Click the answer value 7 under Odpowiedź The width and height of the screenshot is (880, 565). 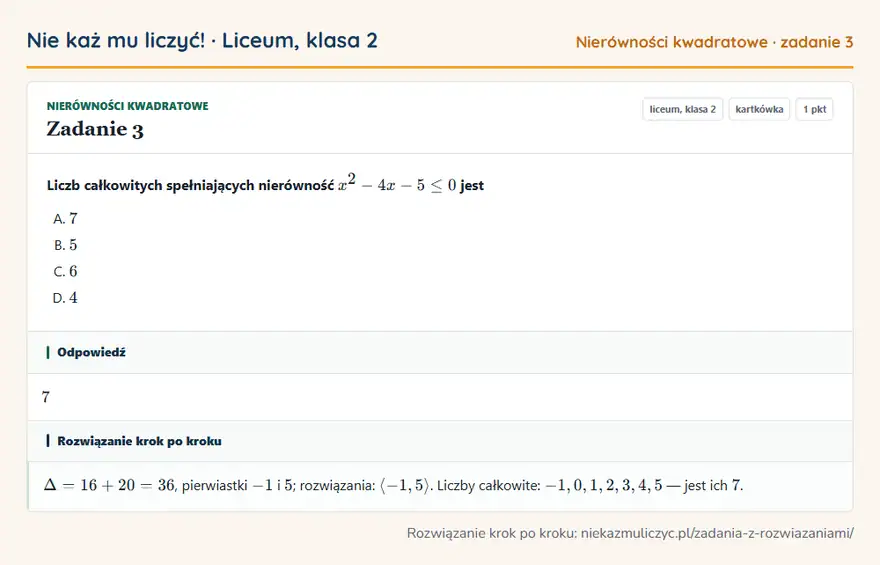[x=45, y=397]
